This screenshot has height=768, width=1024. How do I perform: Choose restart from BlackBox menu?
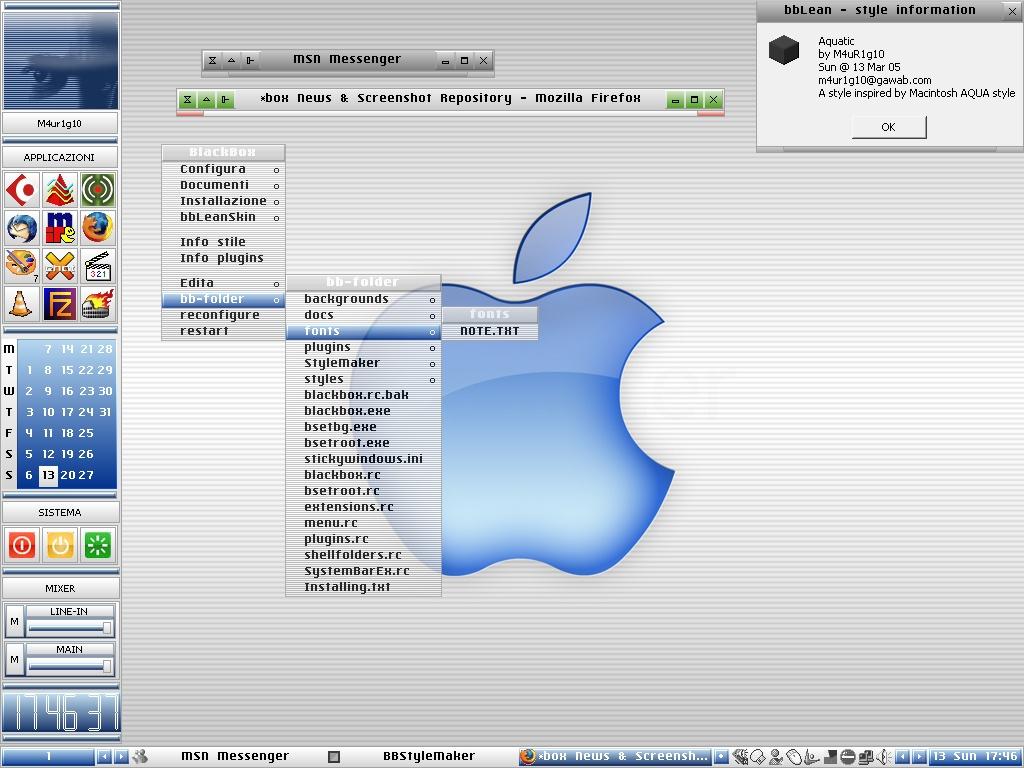pyautogui.click(x=223, y=331)
